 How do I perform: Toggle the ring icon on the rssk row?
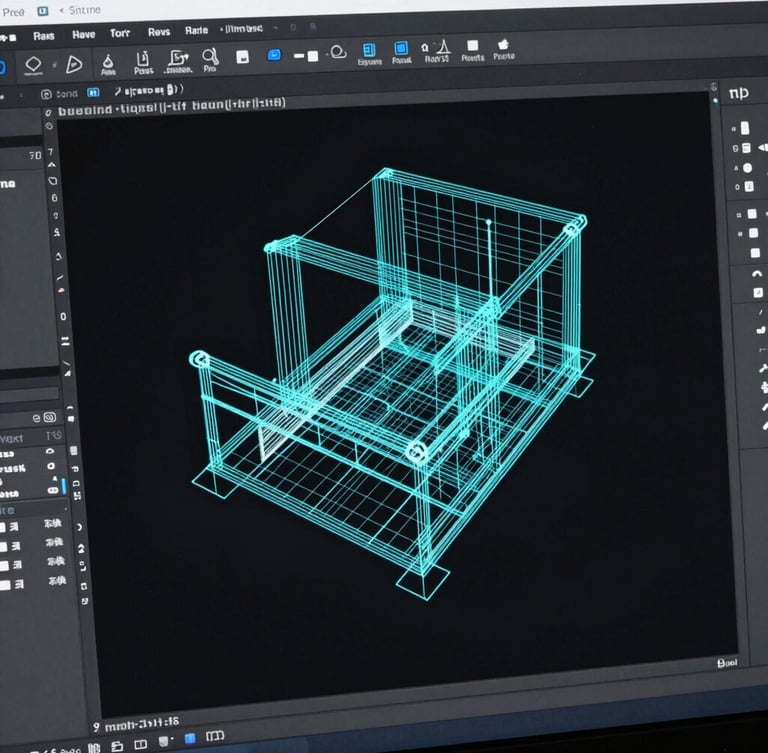51,466
